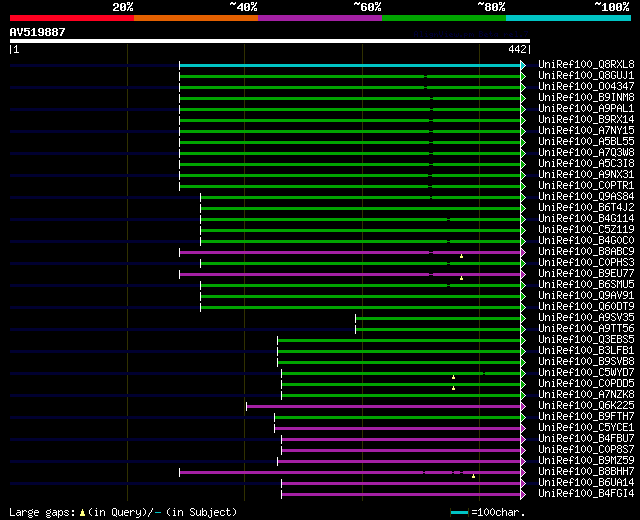The width and height of the screenshot is (640, 520).
Task: Click yellow gap marker under C5WYD7 bar
Action: click(453, 377)
